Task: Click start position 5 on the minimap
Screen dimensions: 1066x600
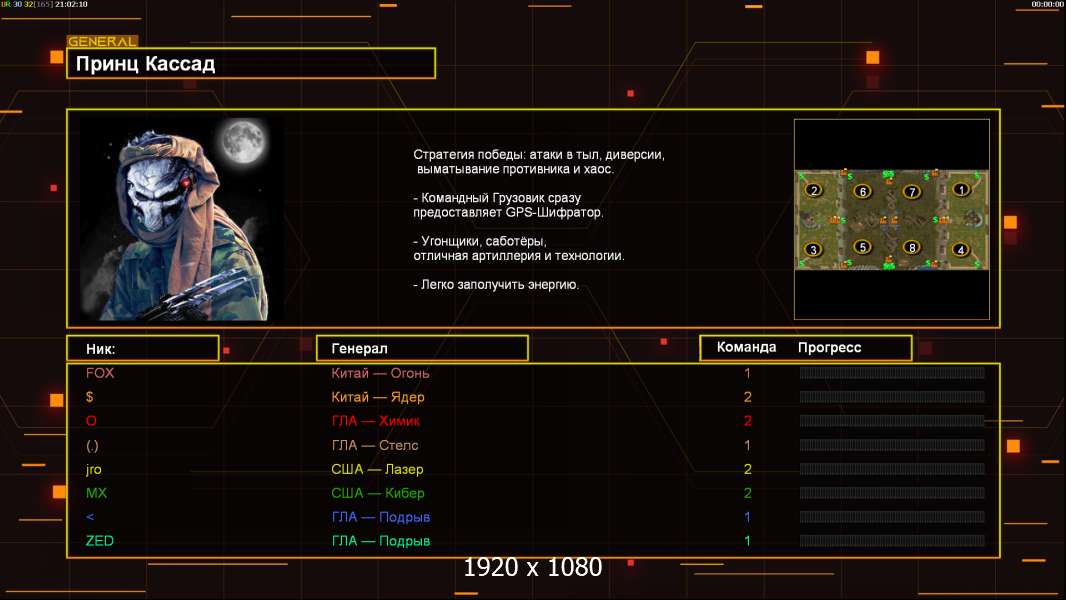Action: (862, 247)
